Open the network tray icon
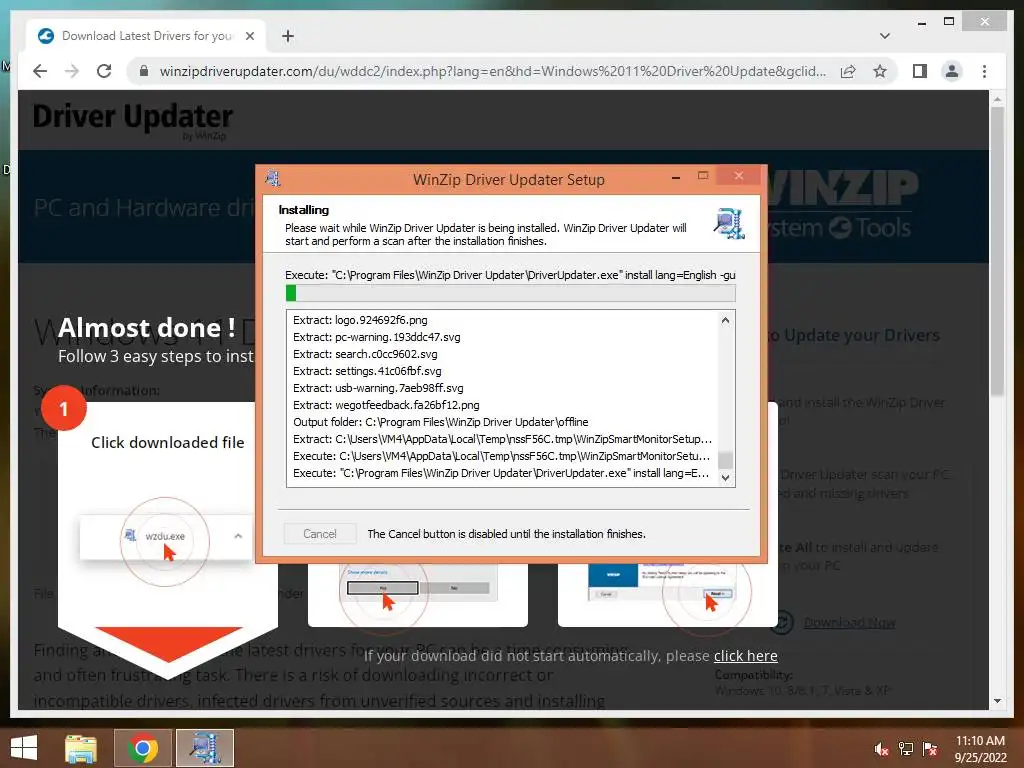Viewport: 1024px width, 768px height. tap(906, 749)
